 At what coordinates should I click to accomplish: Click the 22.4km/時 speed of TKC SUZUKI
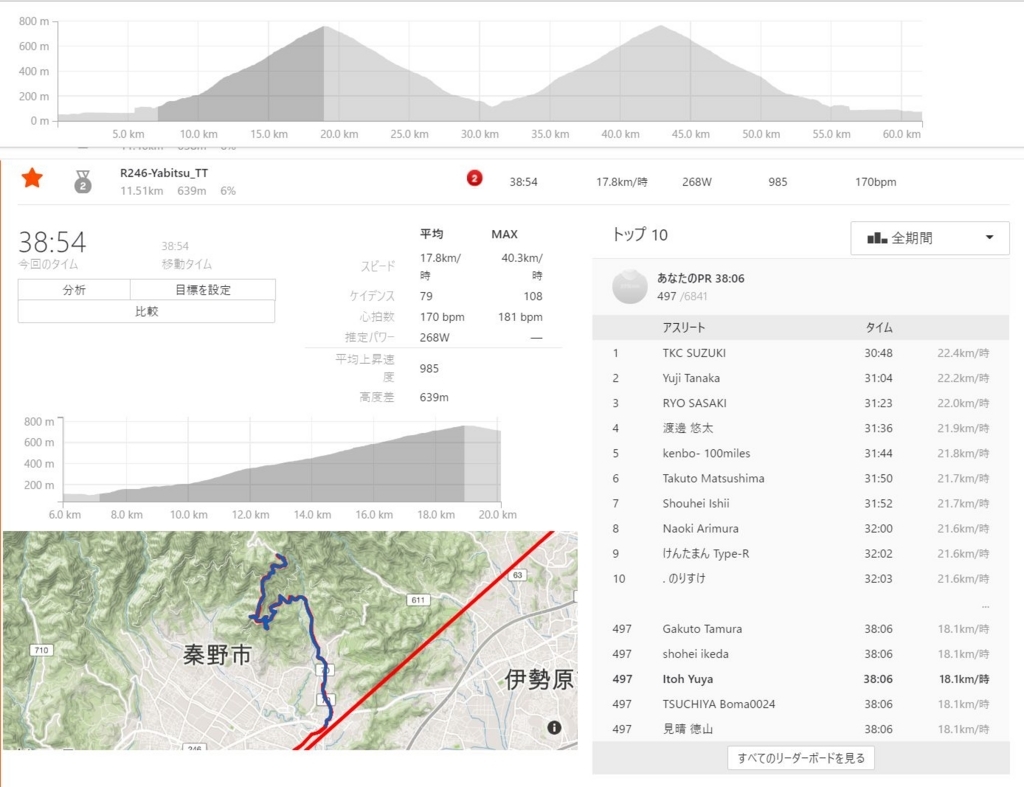point(963,353)
